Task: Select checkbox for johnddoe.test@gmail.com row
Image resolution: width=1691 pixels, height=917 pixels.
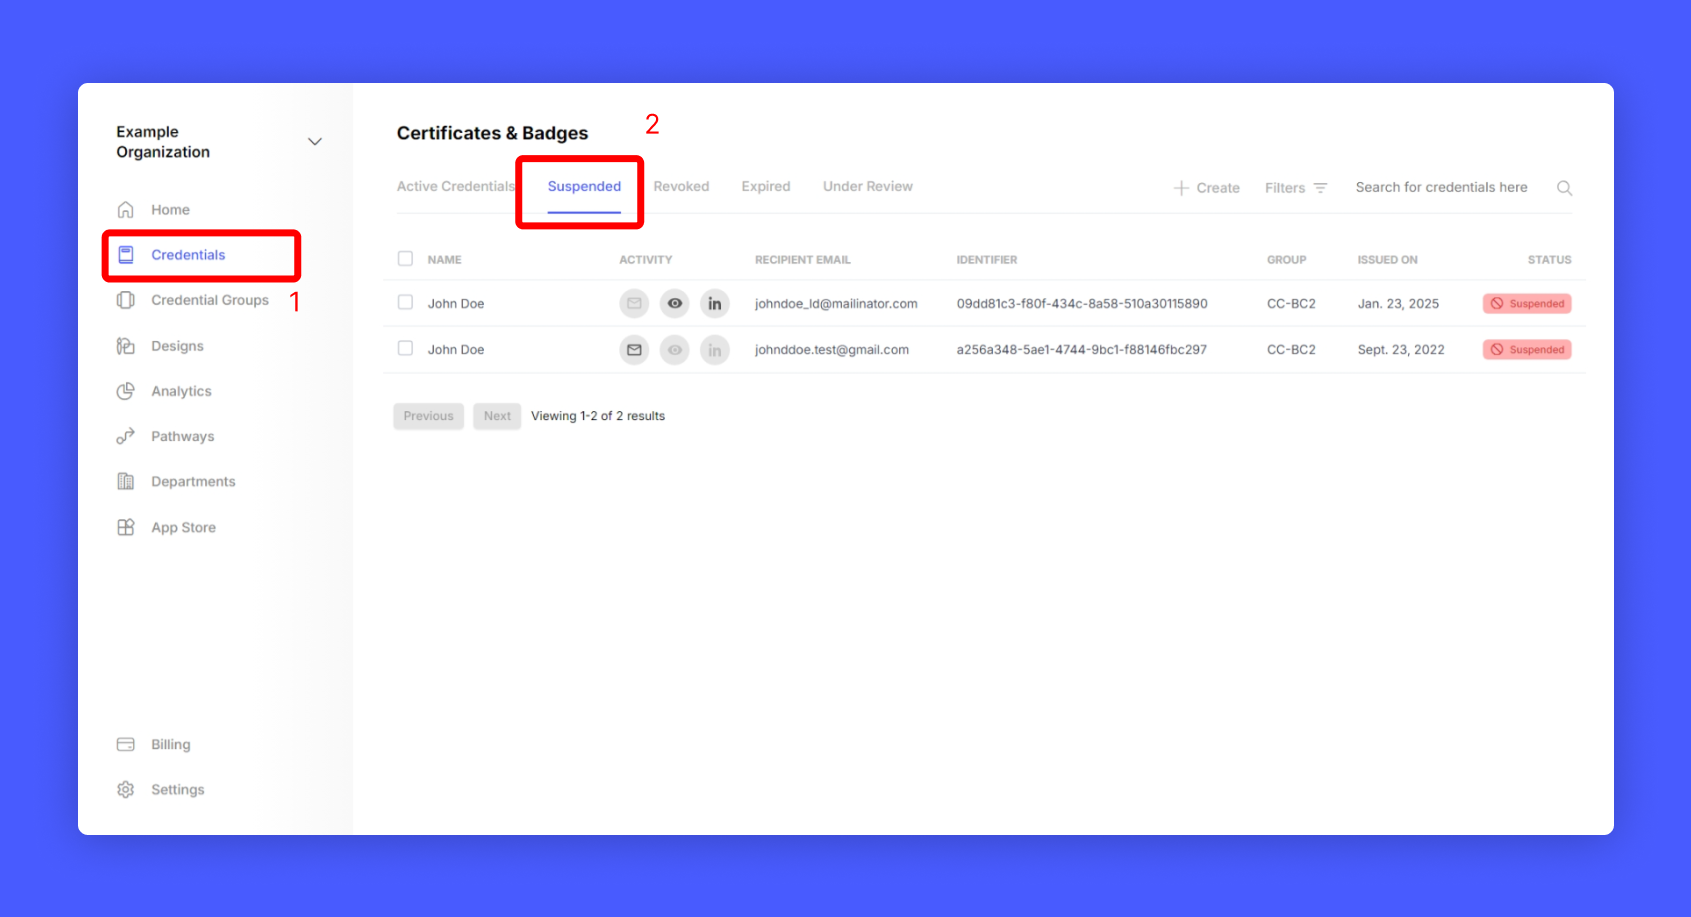Action: click(x=405, y=349)
